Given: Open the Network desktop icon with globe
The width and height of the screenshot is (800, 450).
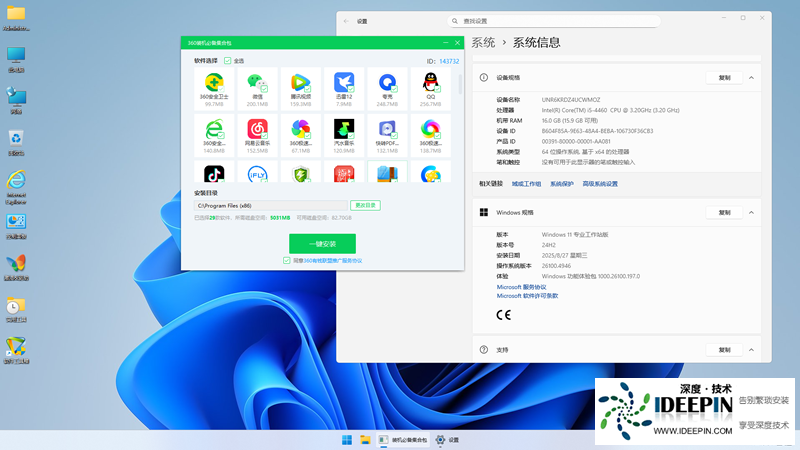Looking at the screenshot, I should [16, 101].
